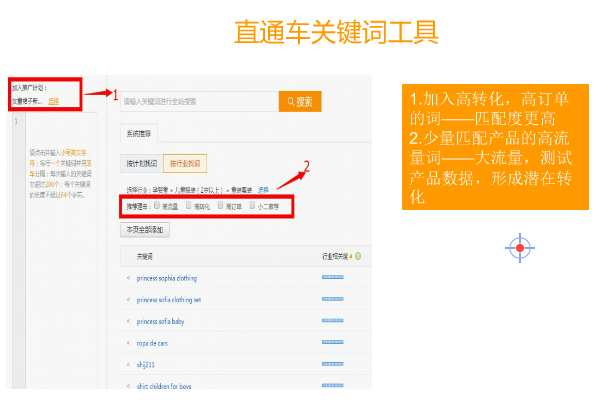Click the slide title 直通车关键词工具
This screenshot has width=611, height=405.
336,32
